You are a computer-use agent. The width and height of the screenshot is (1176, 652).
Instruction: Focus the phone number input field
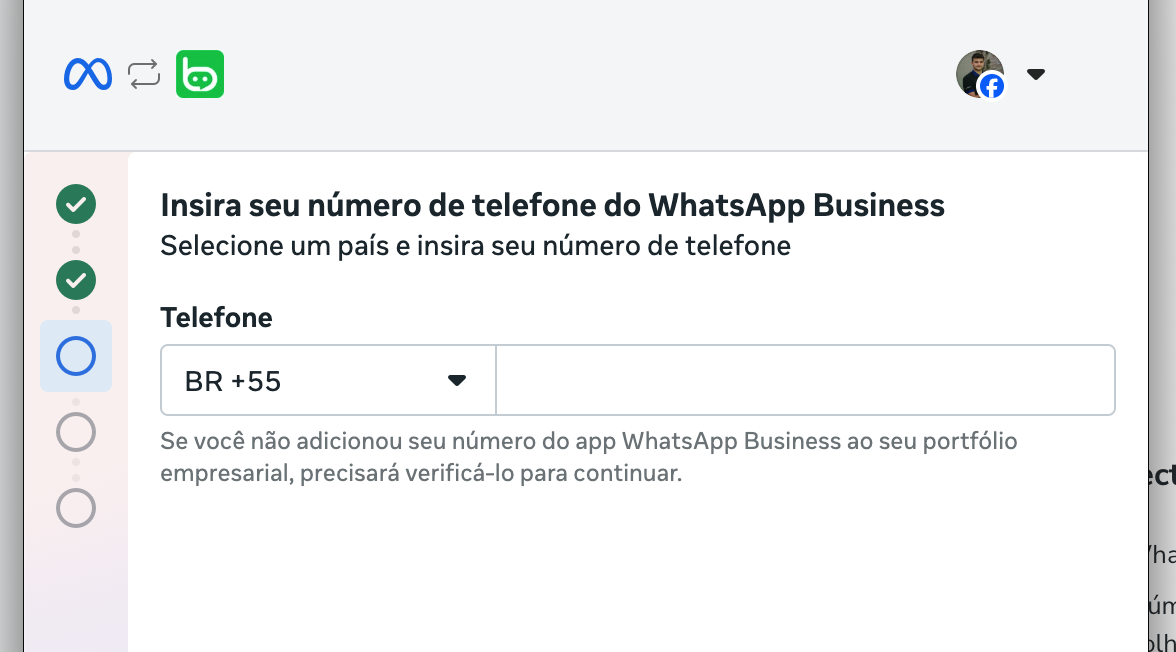805,380
